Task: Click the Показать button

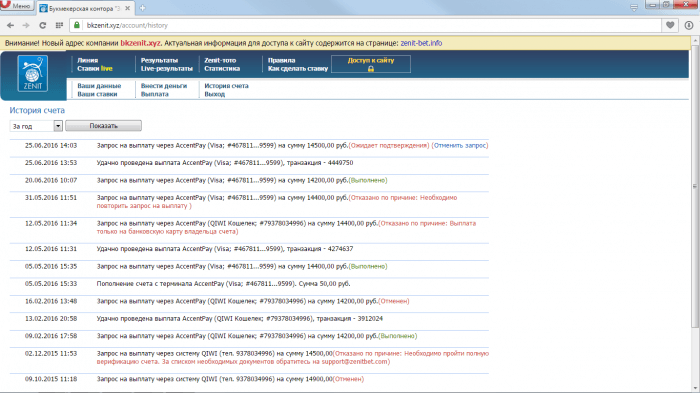Action: pyautogui.click(x=103, y=126)
